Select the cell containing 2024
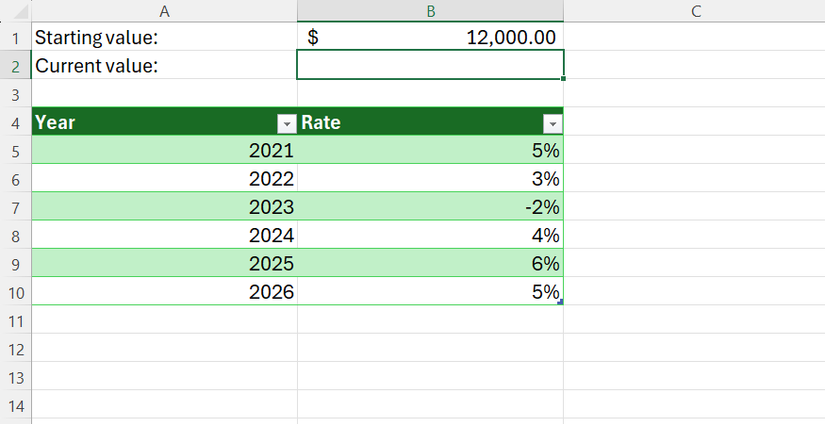825x424 pixels. [164, 235]
